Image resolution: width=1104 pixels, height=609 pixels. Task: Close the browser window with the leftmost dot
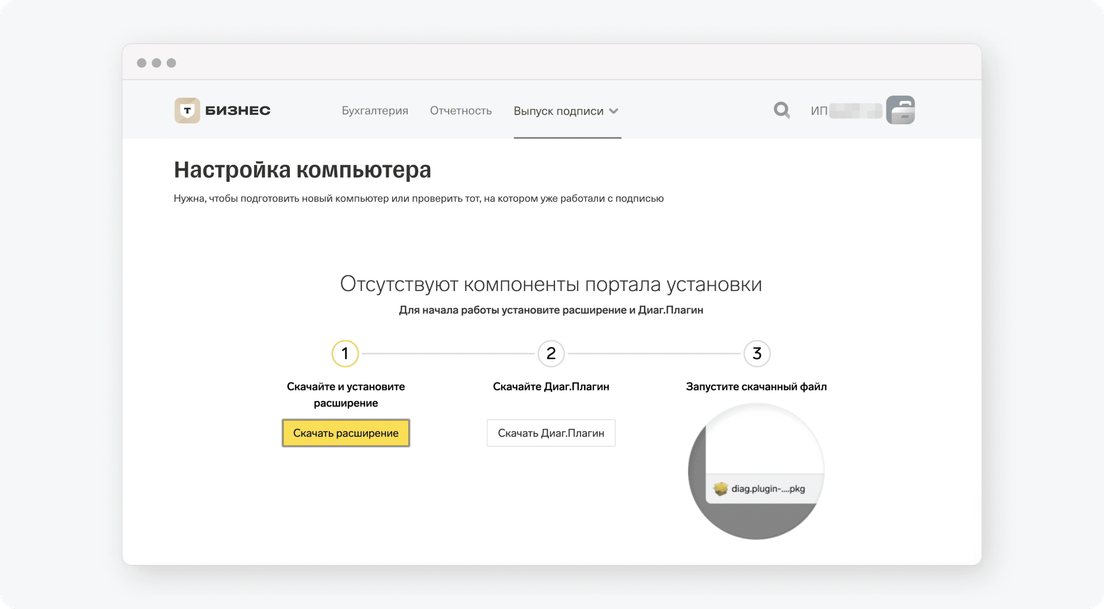tap(142, 63)
